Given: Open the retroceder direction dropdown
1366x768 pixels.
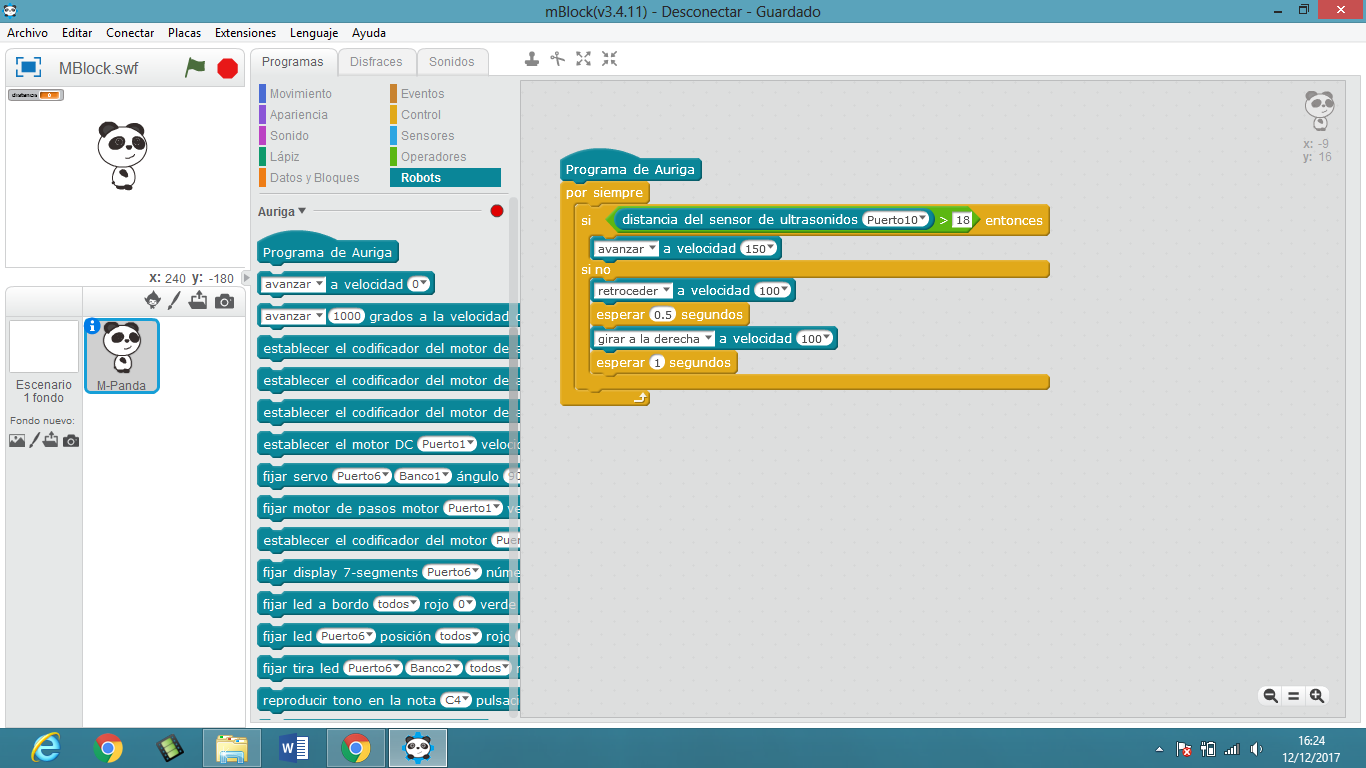Looking at the screenshot, I should point(635,291).
